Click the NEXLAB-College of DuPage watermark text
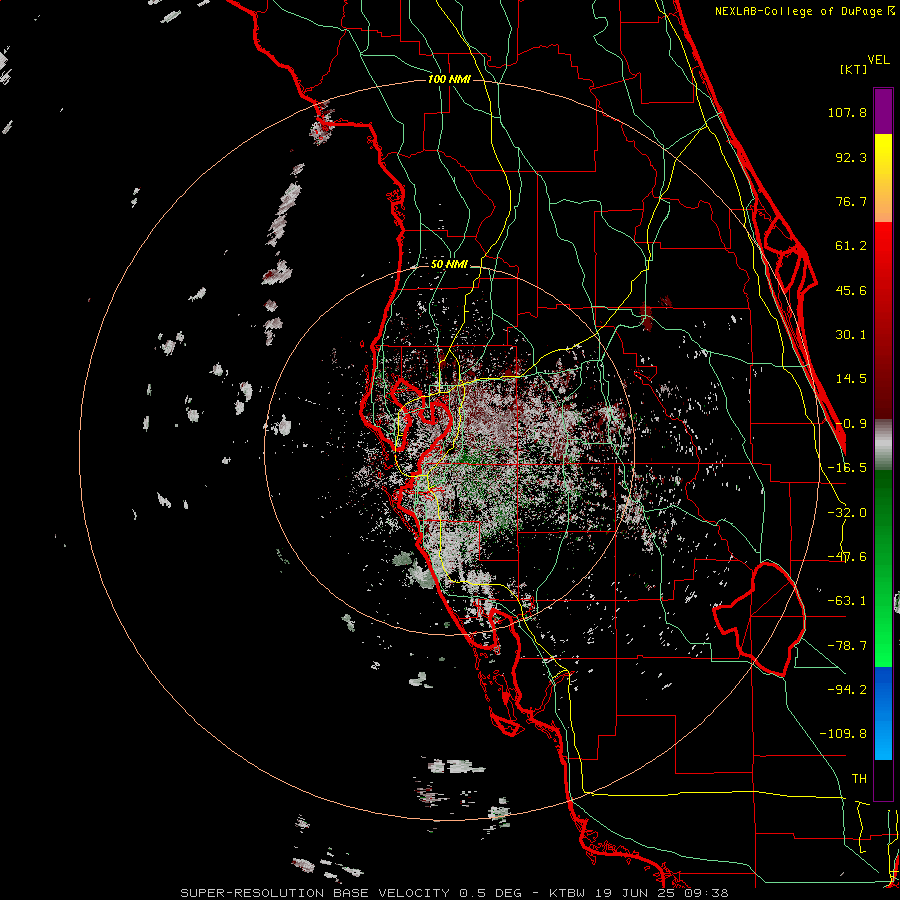 click(804, 11)
